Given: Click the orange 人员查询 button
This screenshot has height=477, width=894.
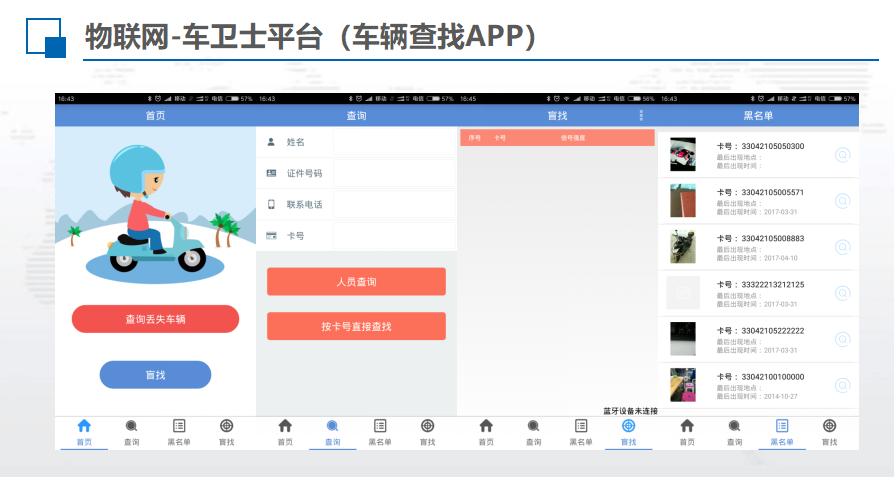Looking at the screenshot, I should tap(356, 282).
